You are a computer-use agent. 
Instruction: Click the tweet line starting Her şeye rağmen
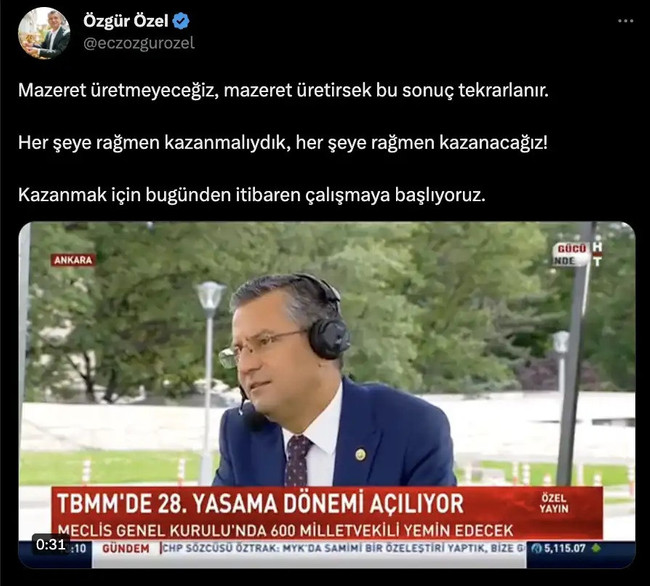tap(283, 143)
